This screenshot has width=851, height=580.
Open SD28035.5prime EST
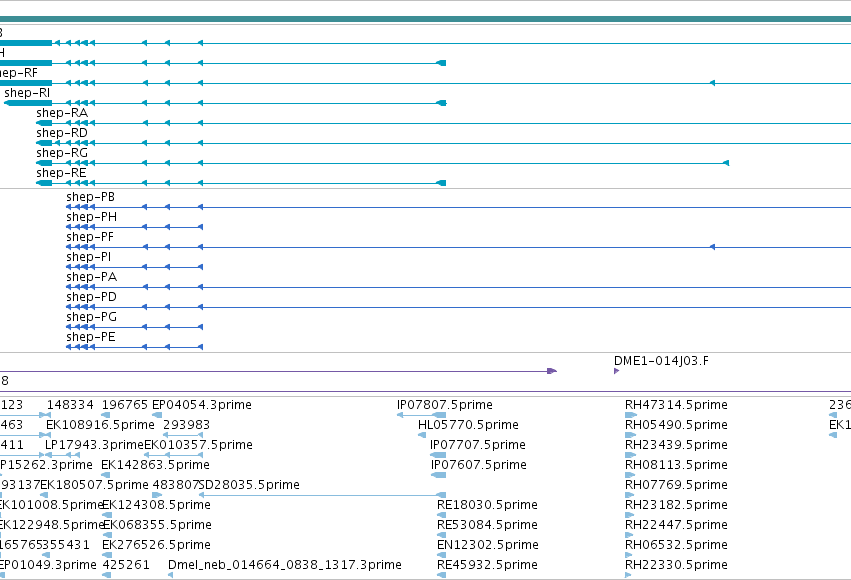tap(249, 485)
